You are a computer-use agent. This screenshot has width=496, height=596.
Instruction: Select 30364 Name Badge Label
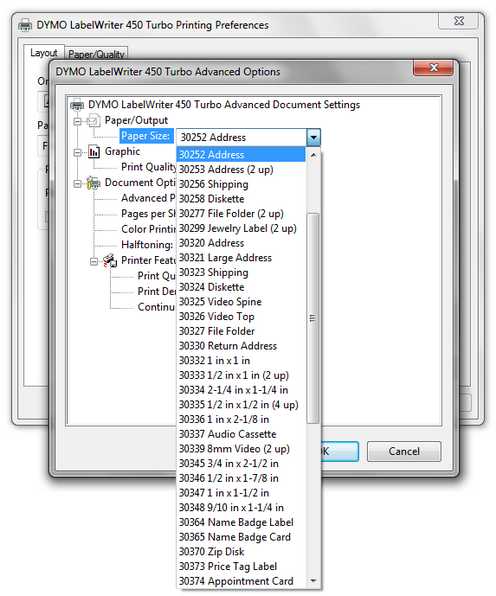click(241, 522)
